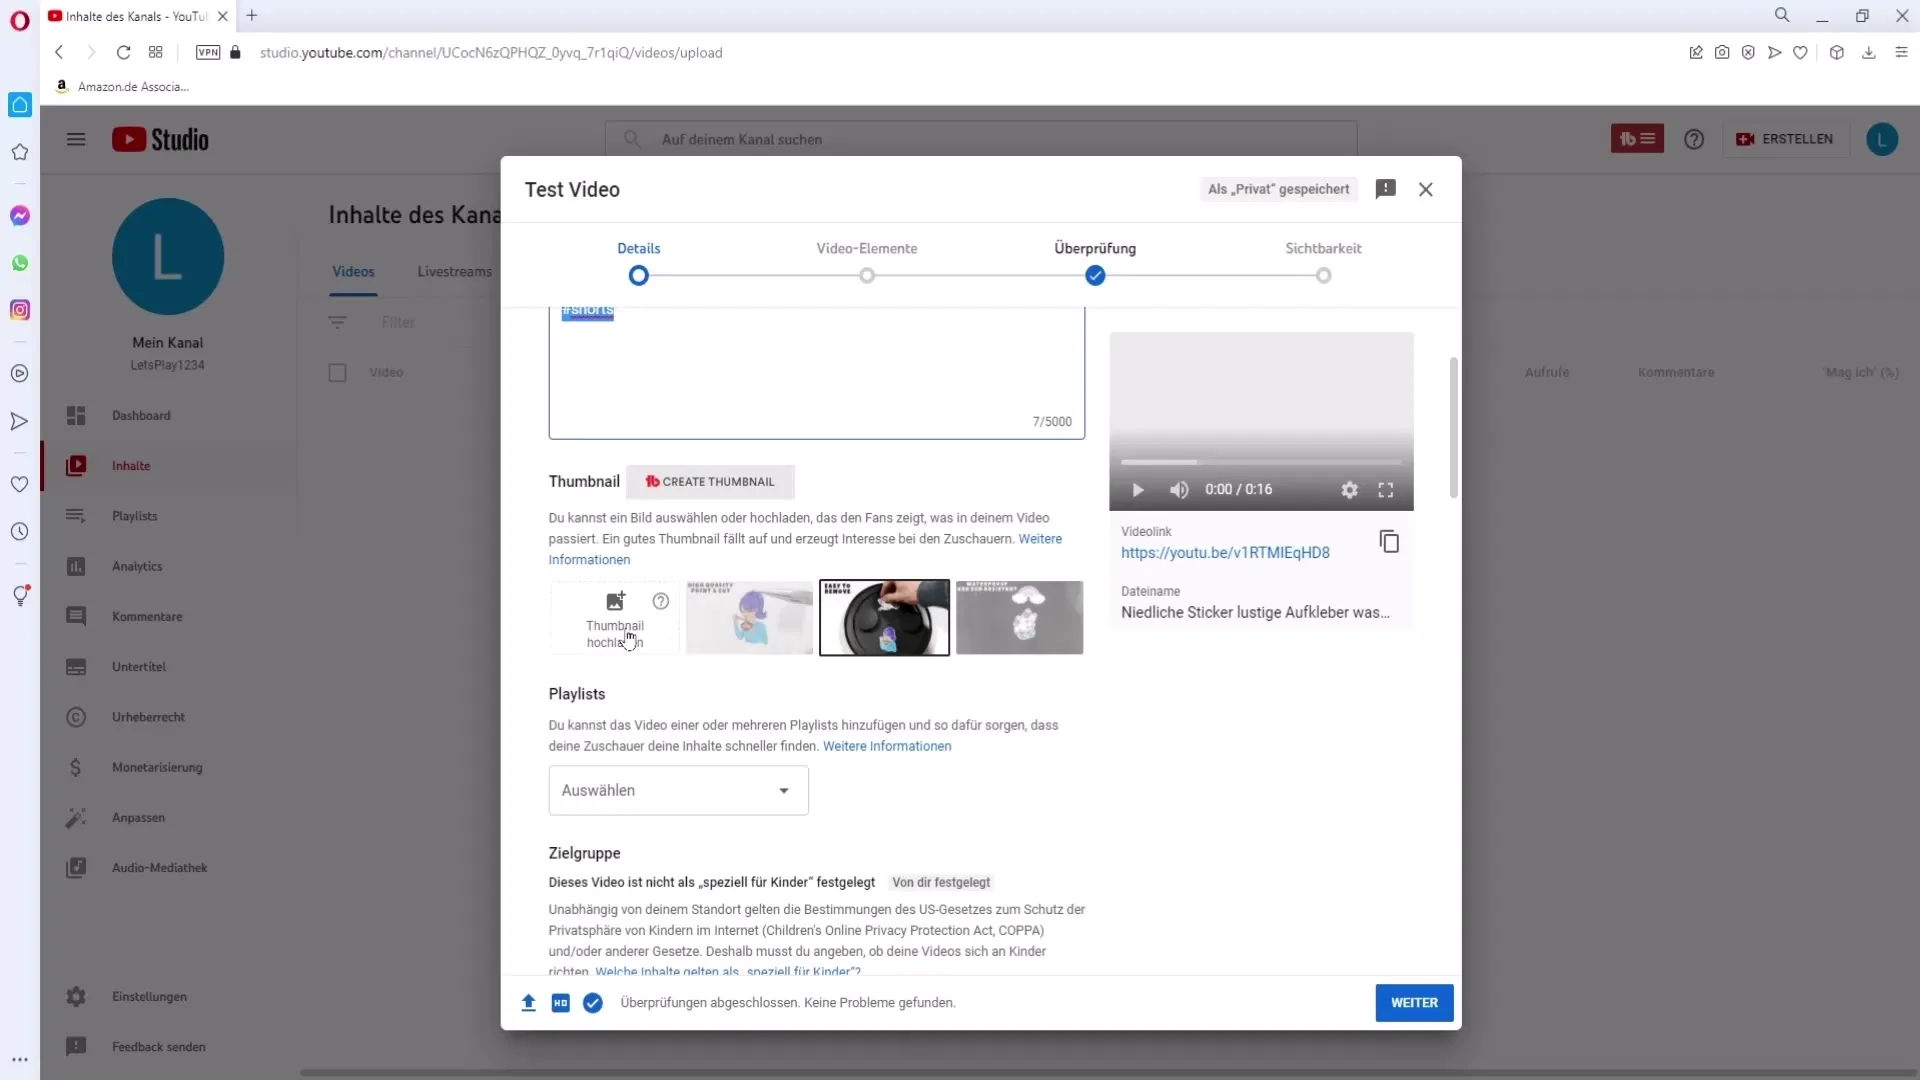The width and height of the screenshot is (1920, 1080).
Task: Mute the video preview audio
Action: click(1179, 489)
